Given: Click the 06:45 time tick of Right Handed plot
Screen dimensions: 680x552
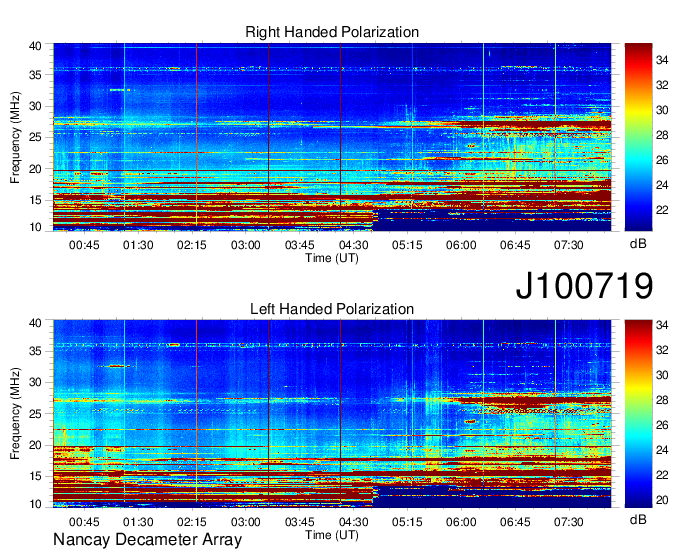Looking at the screenshot, I should [515, 245].
